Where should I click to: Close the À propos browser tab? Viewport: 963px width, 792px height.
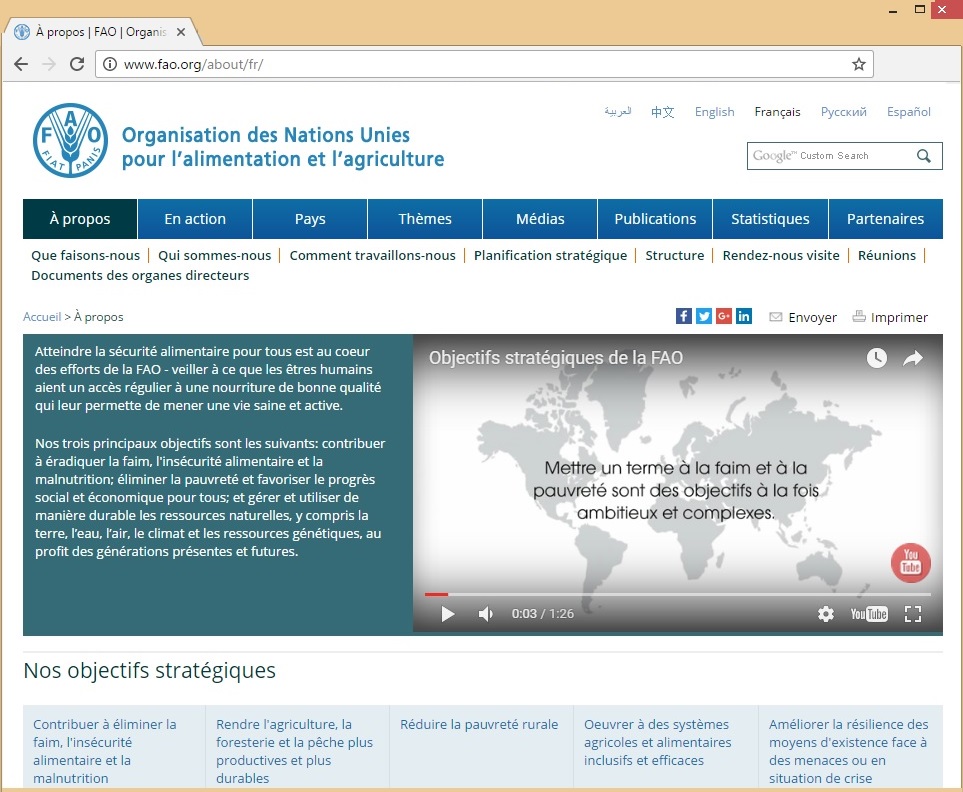tap(181, 32)
